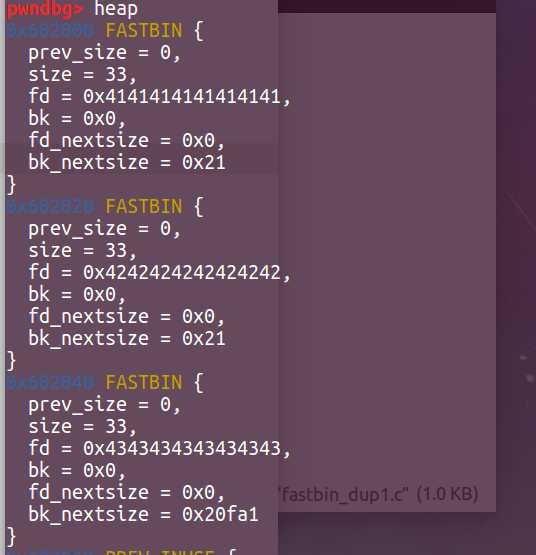Click the typed heap command
This screenshot has width=536, height=555.
click(116, 9)
